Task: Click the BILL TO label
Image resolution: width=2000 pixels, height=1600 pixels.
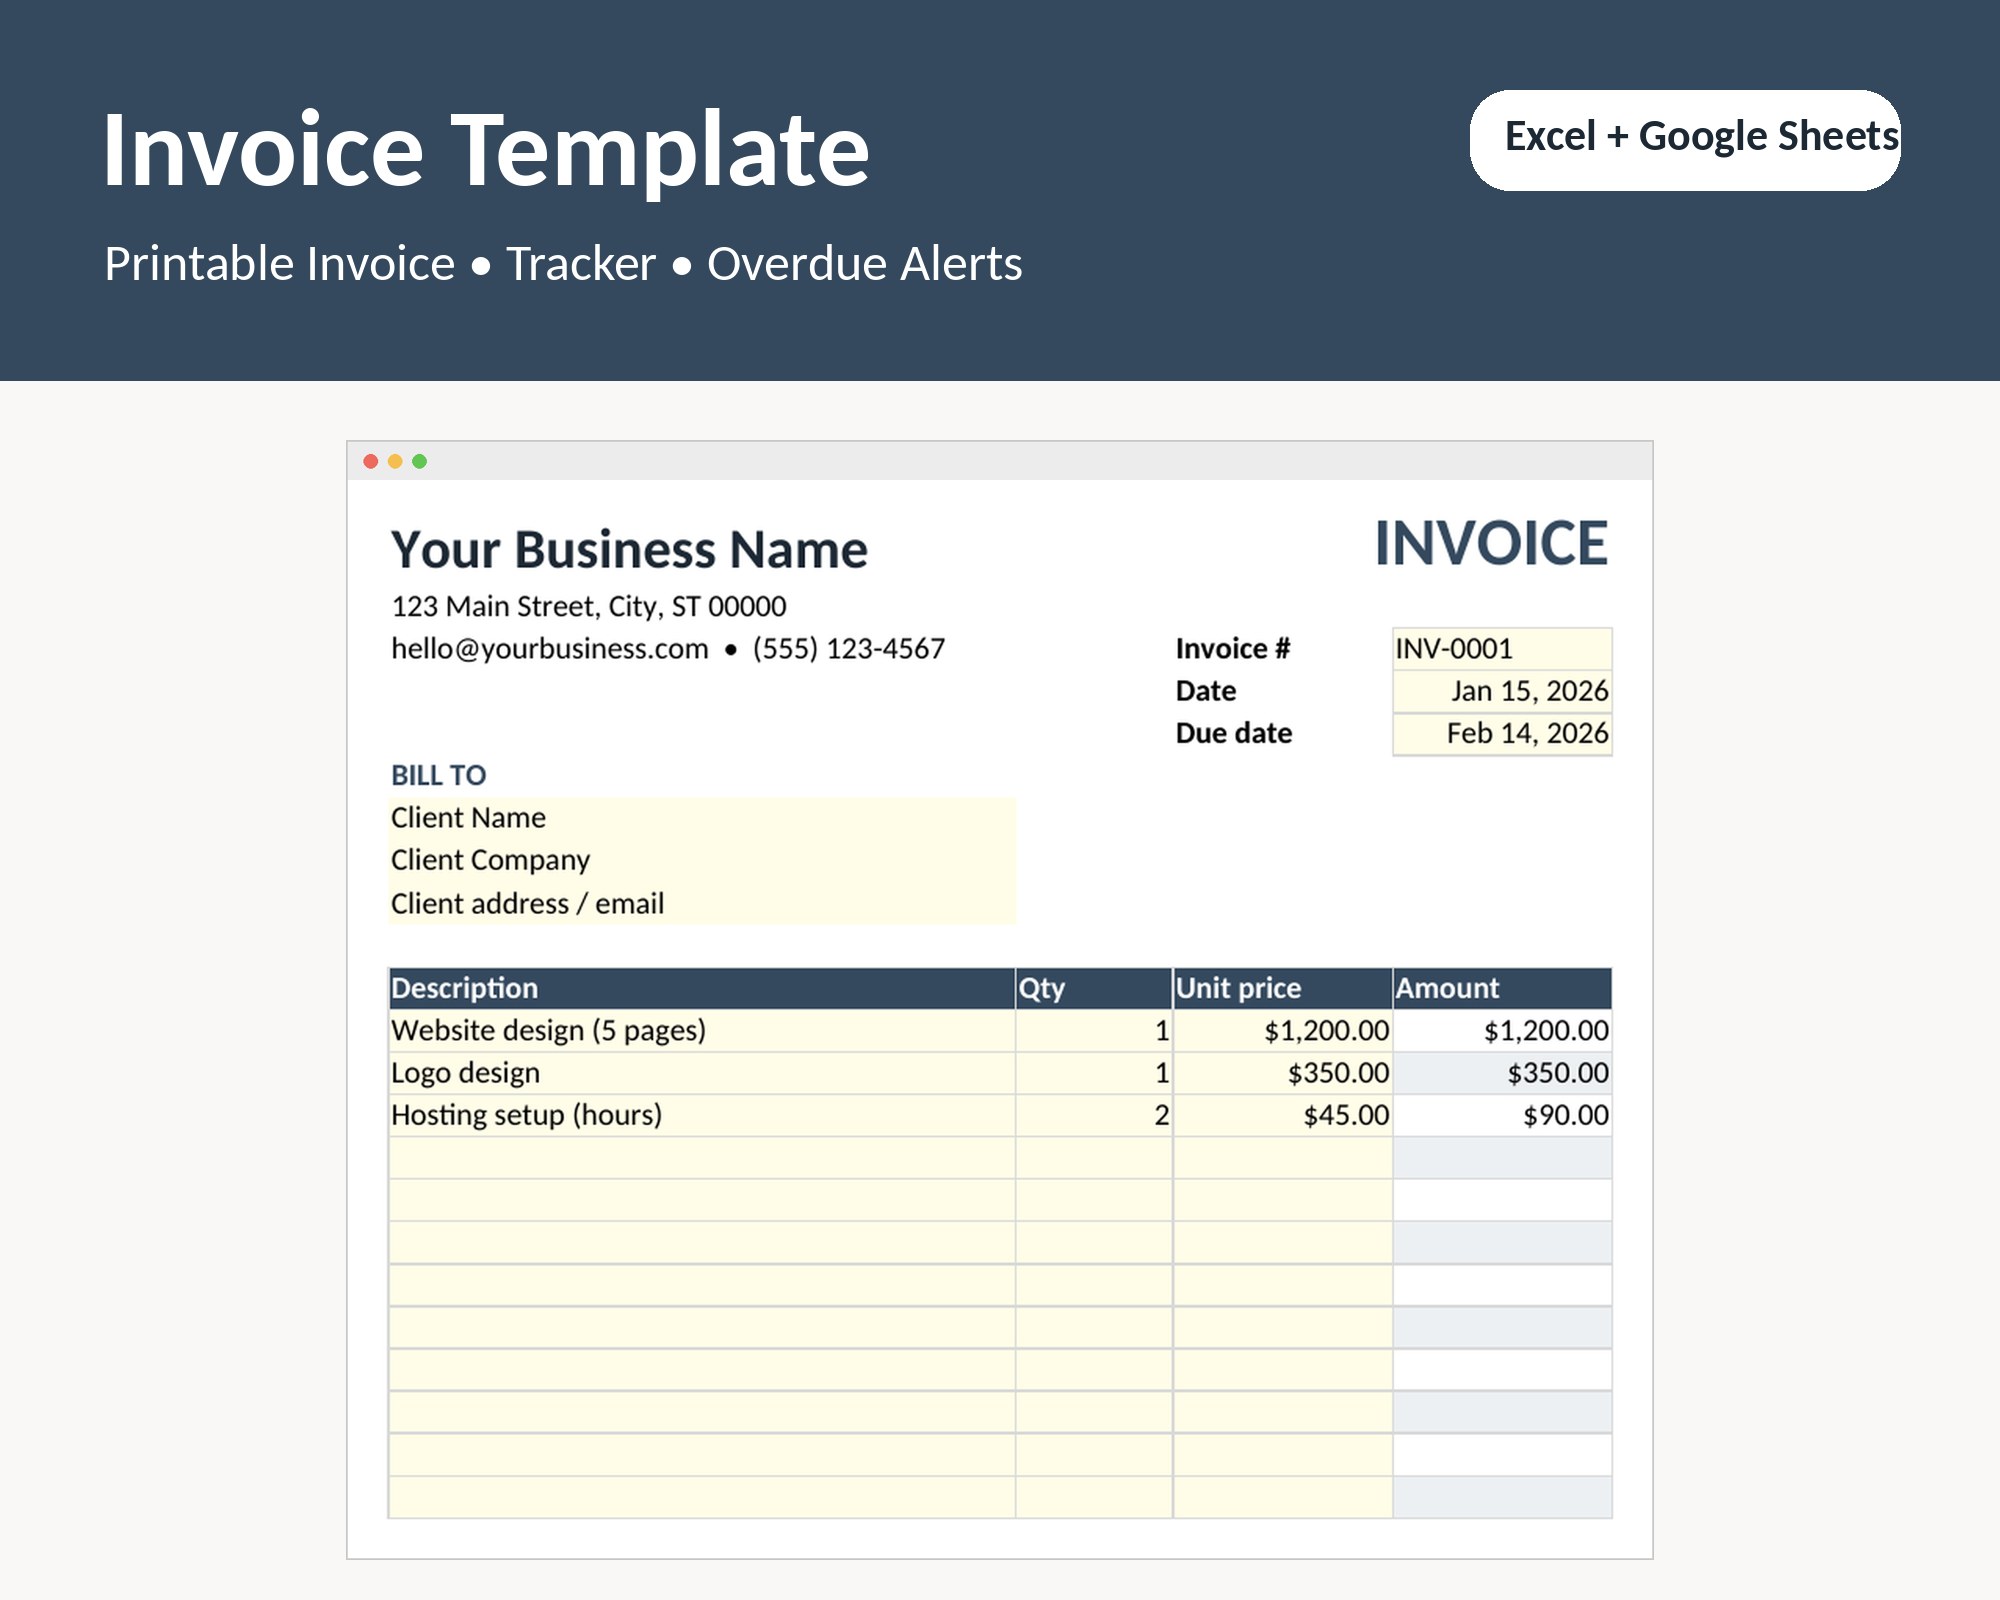Action: point(438,775)
